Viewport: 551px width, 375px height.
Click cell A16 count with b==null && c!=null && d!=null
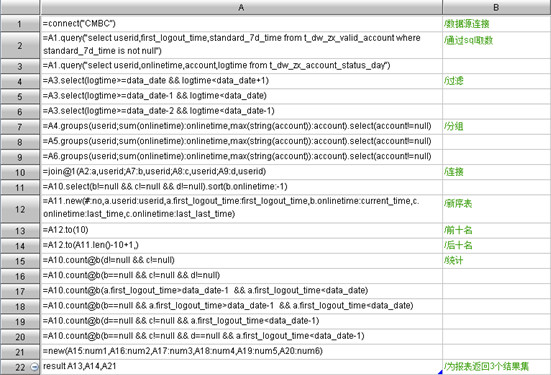point(241,275)
